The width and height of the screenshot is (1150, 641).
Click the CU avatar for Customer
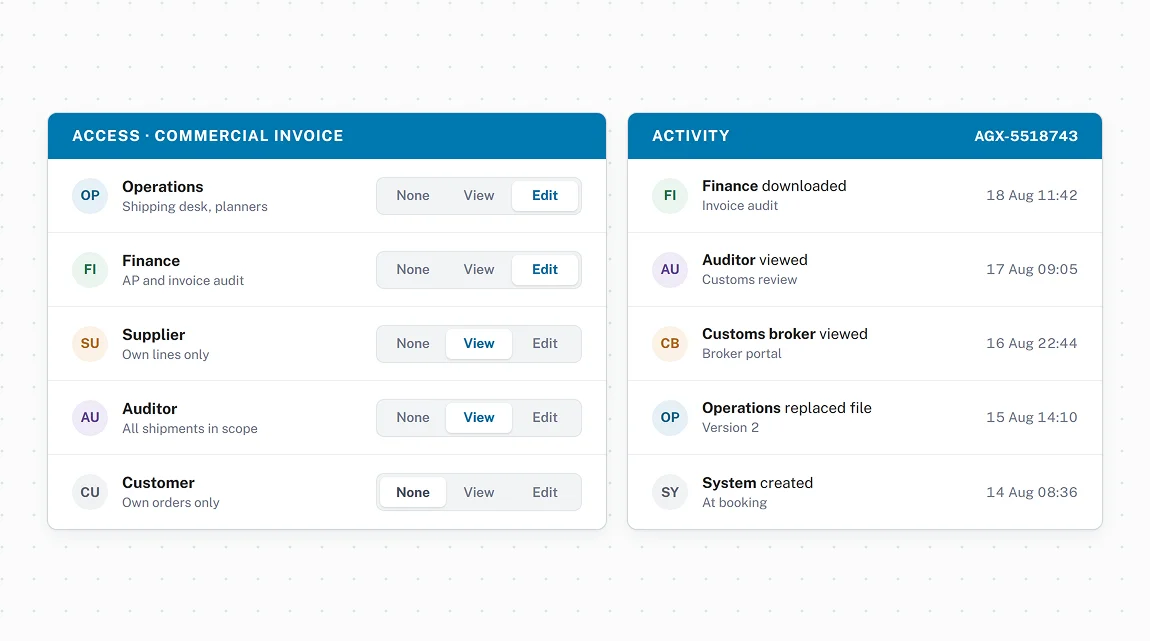point(90,492)
